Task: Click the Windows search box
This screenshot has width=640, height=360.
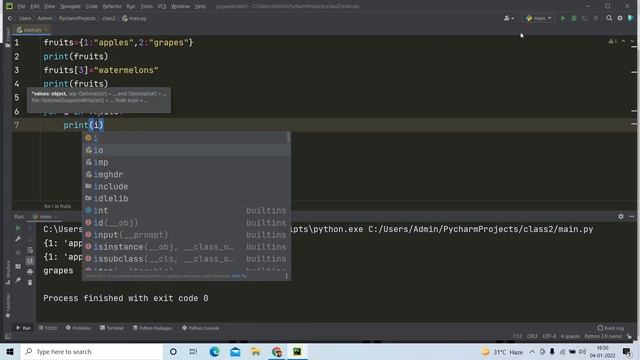Action: click(92, 351)
